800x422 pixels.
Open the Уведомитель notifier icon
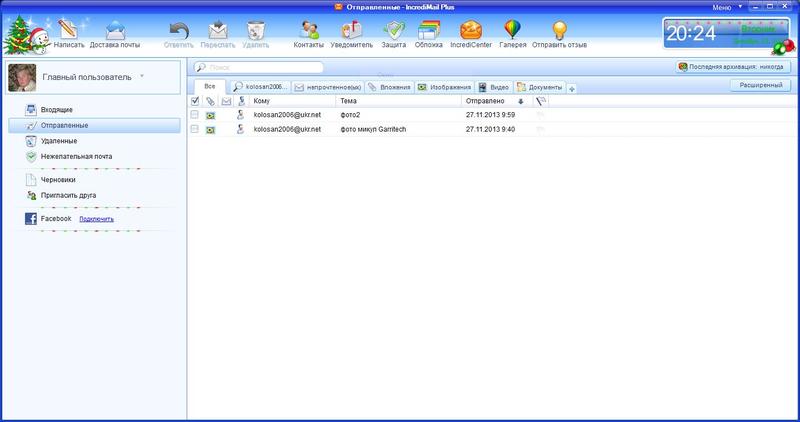pos(350,30)
